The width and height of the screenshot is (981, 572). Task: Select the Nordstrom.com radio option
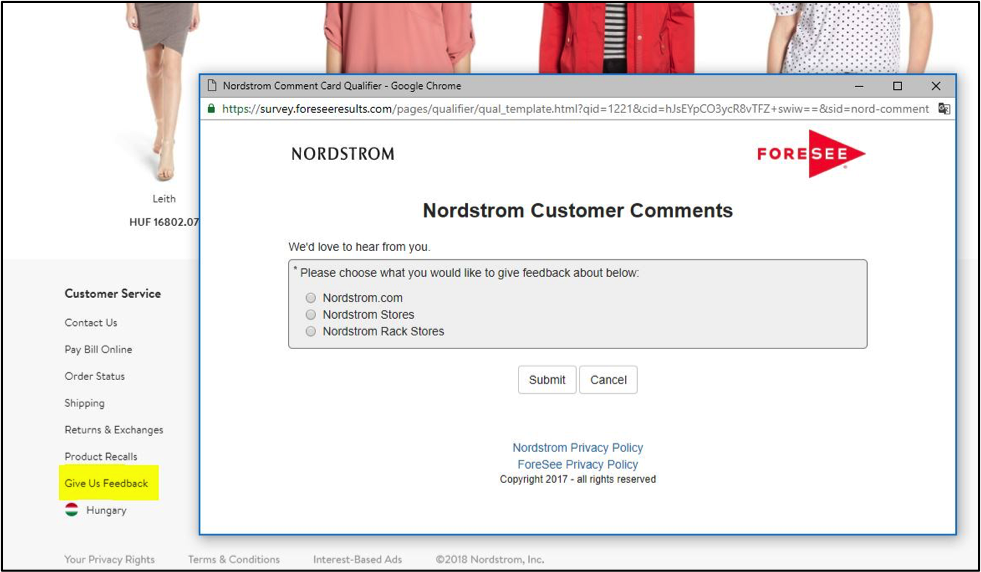[x=311, y=298]
